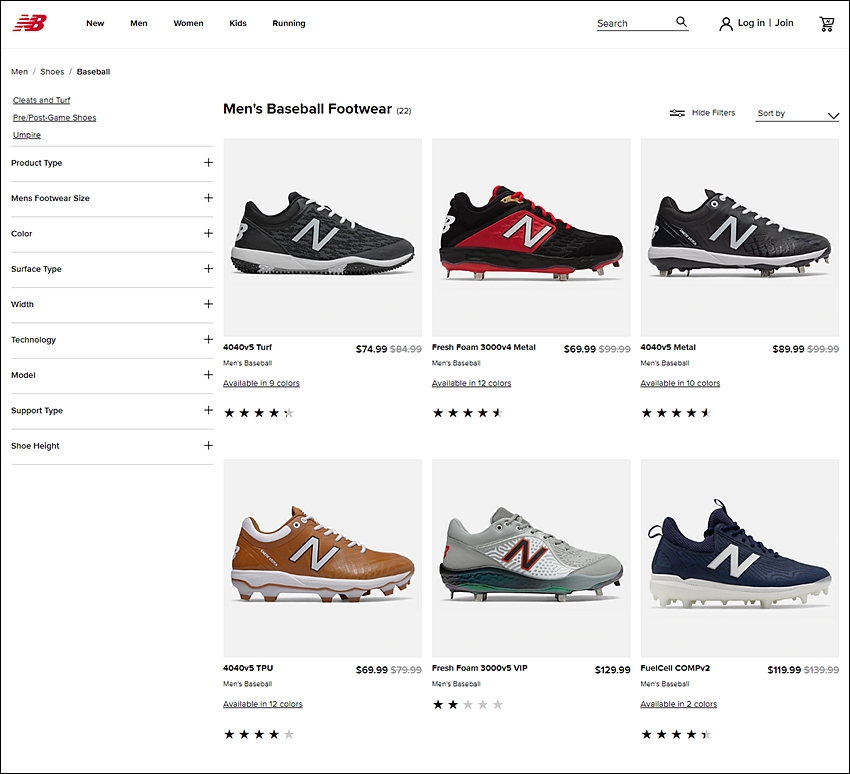Click the $119.99 price text
The image size is (850, 774).
pyautogui.click(x=784, y=670)
